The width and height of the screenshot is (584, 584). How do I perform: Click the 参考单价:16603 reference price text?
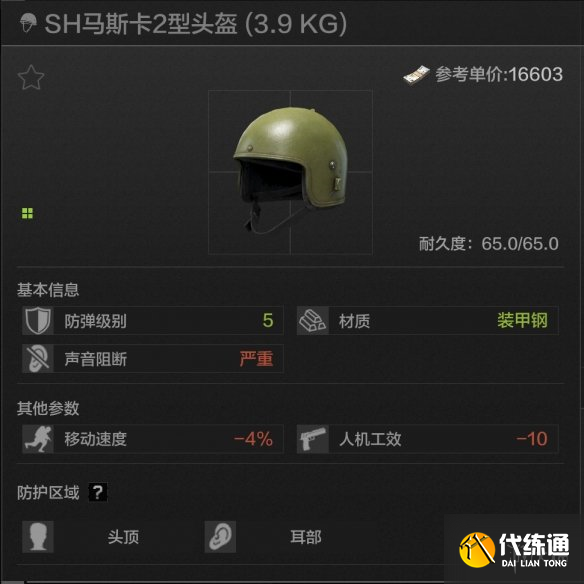click(499, 74)
